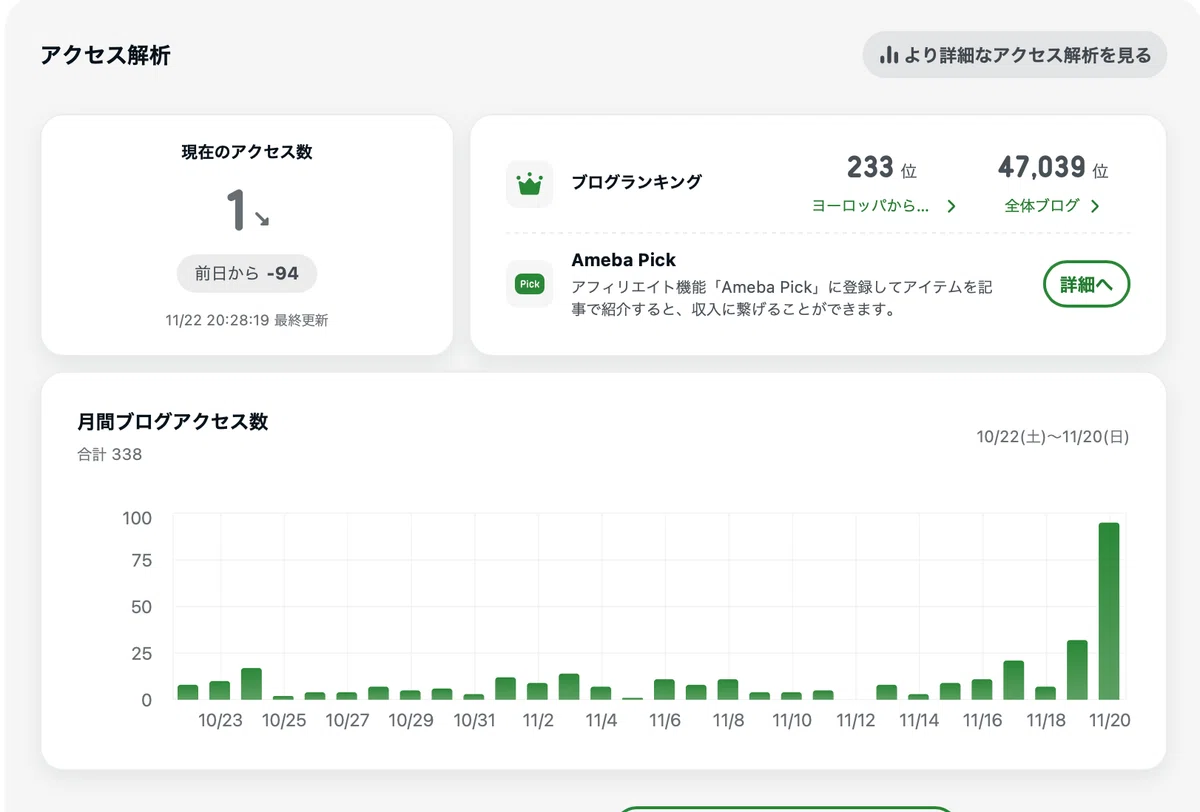This screenshot has width=1200, height=812.
Task: Click the 前日から -94 pill
Action: click(247, 273)
